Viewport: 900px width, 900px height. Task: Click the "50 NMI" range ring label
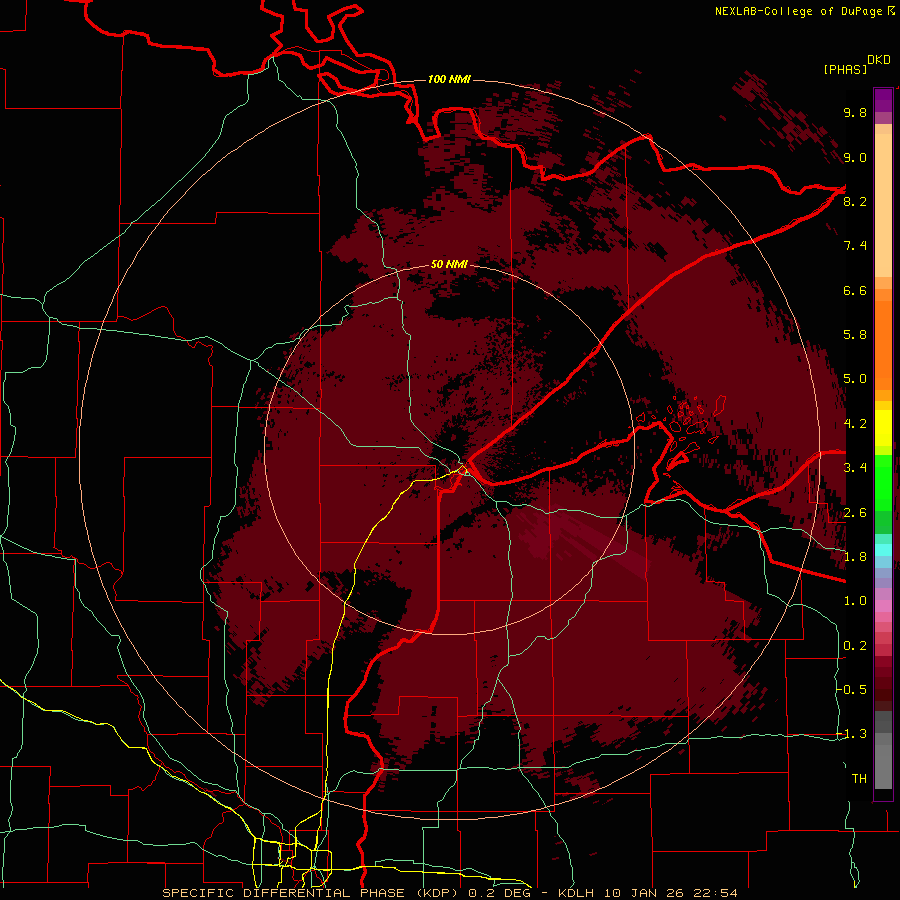(x=449, y=264)
